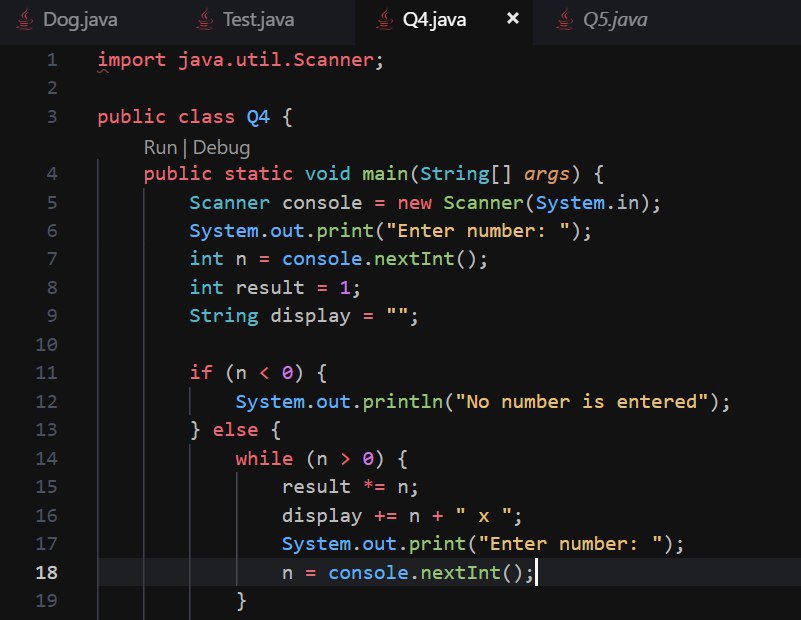Click the class name Q4 on line 3
Viewport: 801px width, 620px height.
click(258, 117)
